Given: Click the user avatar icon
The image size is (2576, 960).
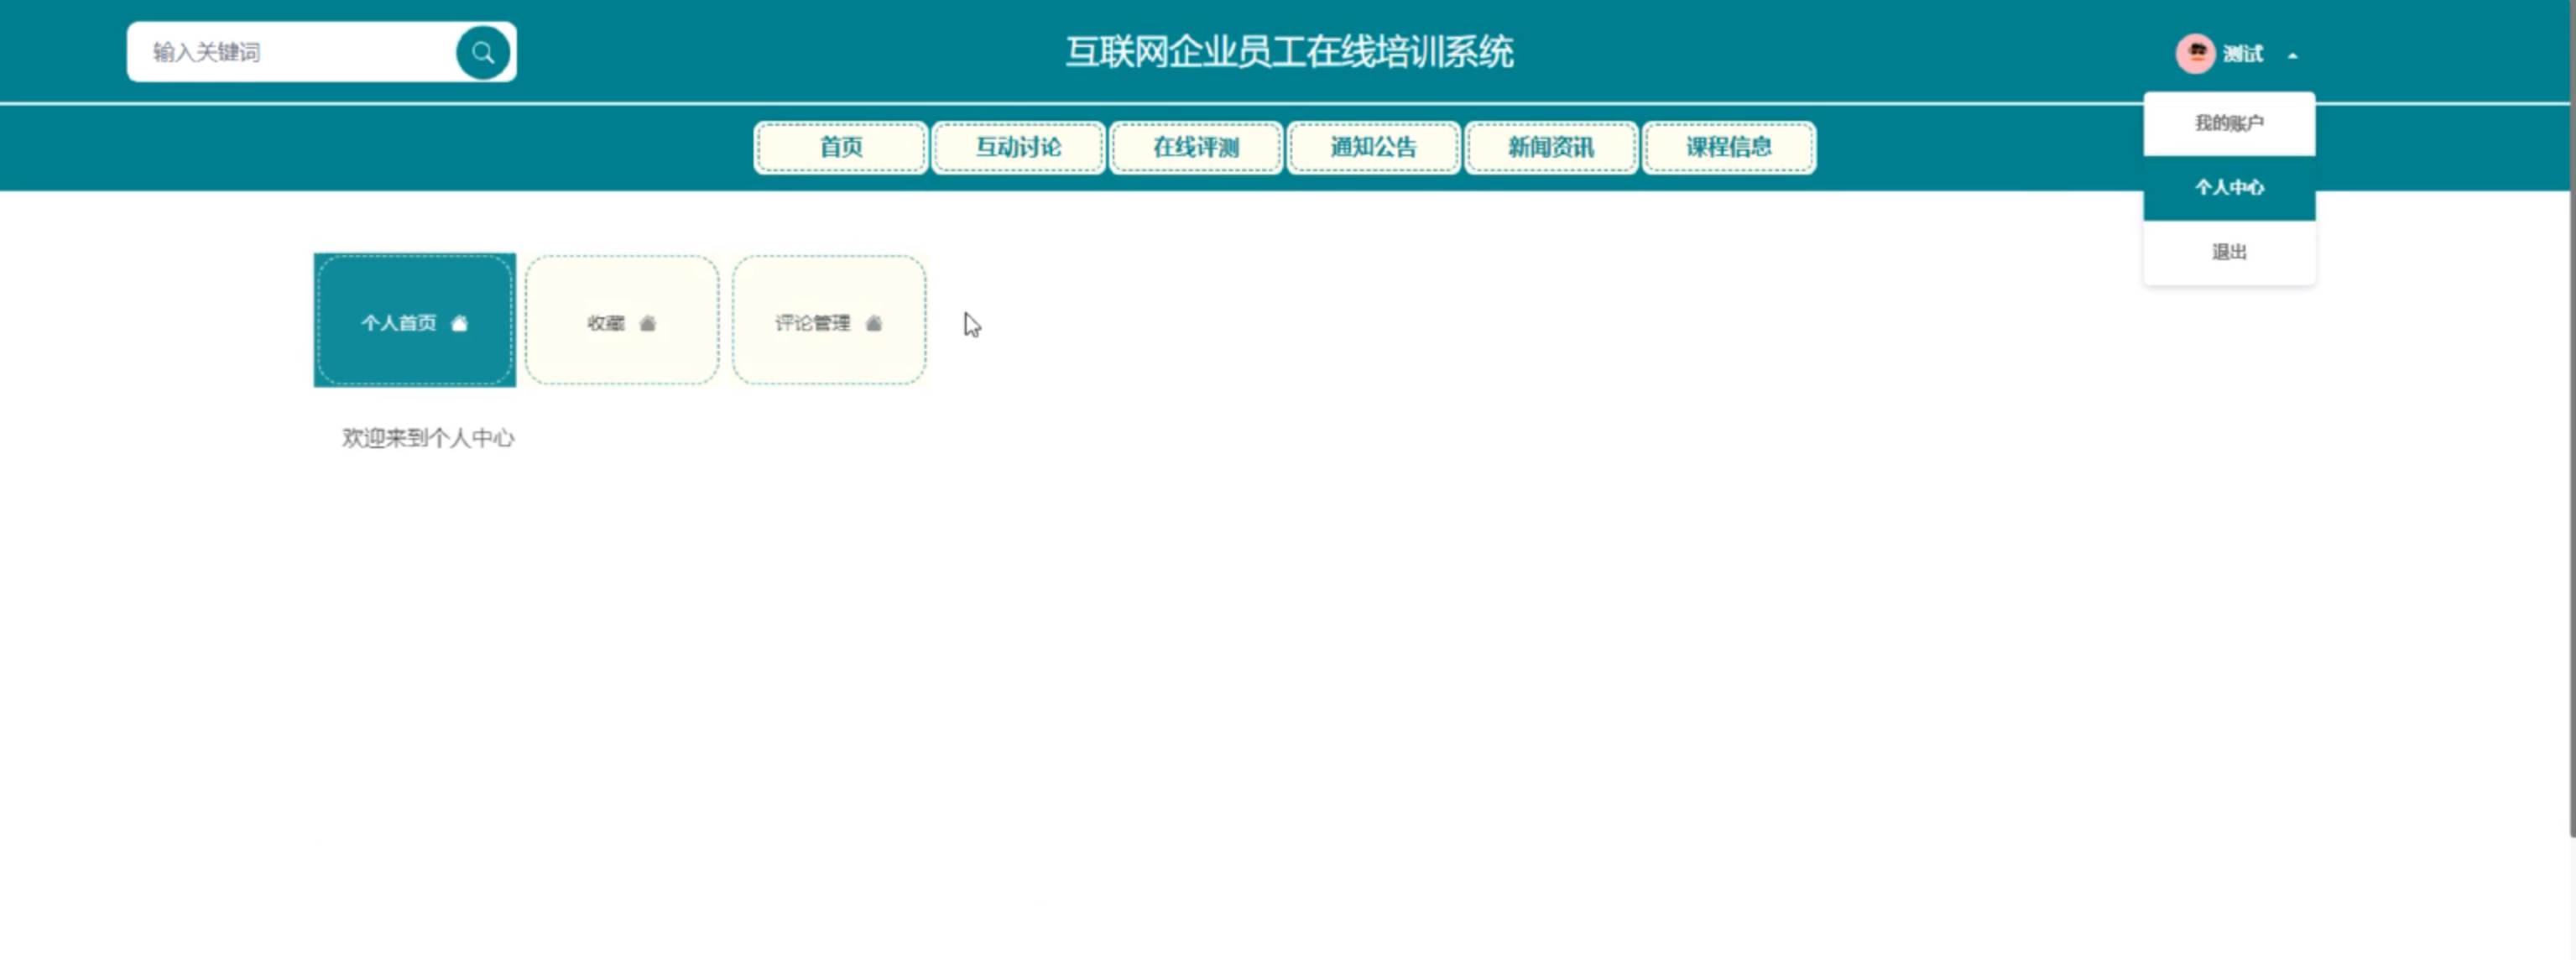Looking at the screenshot, I should click(2195, 53).
